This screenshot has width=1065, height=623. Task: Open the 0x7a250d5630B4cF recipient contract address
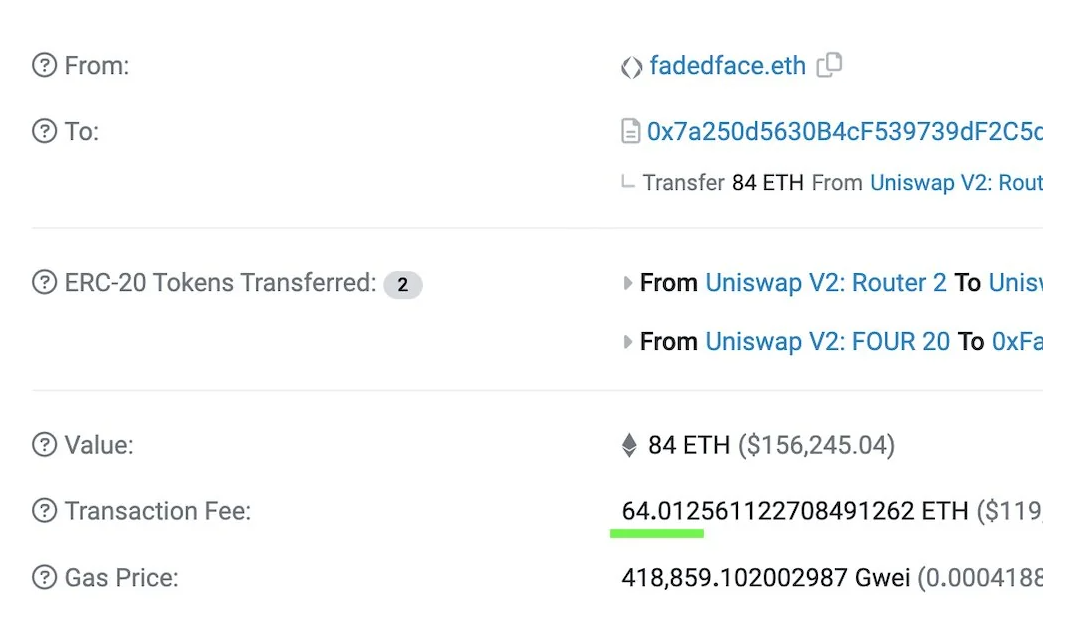844,131
